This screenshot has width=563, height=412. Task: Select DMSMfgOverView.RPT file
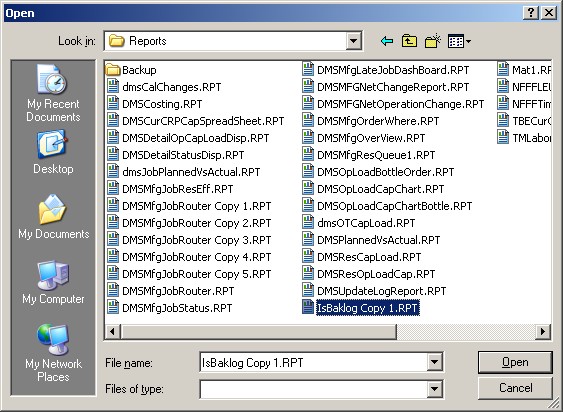363,138
